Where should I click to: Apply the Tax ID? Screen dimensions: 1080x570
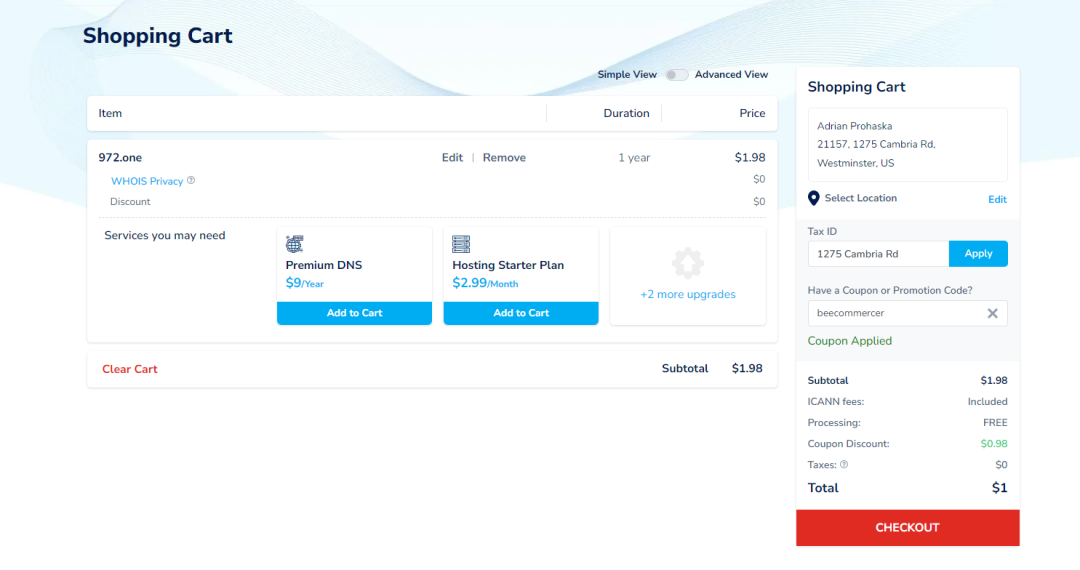coord(977,254)
